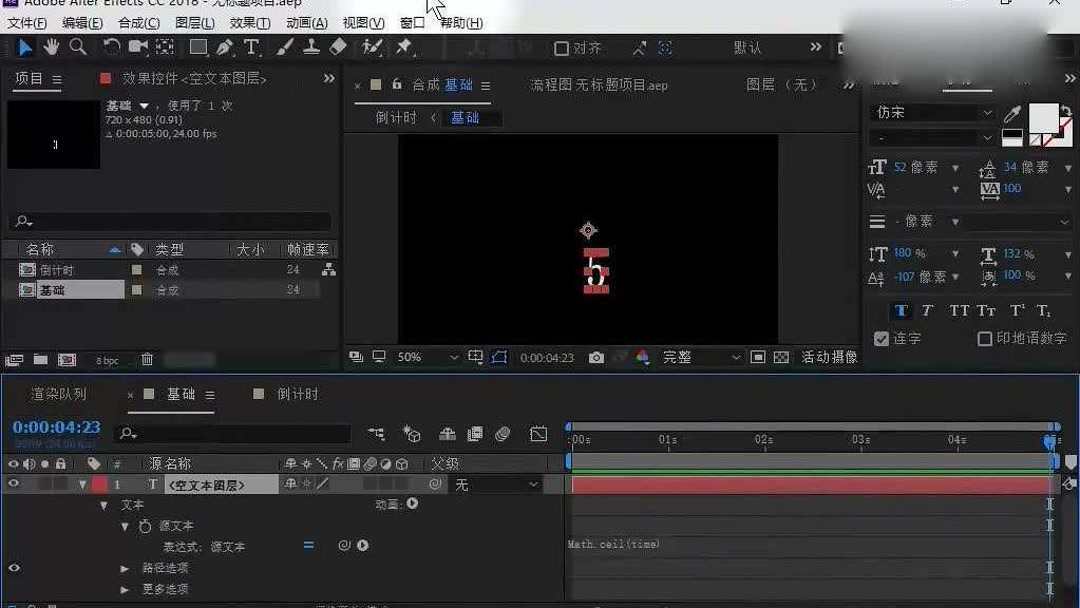Select the Pen tool
This screenshot has width=1080, height=608.
[226, 47]
